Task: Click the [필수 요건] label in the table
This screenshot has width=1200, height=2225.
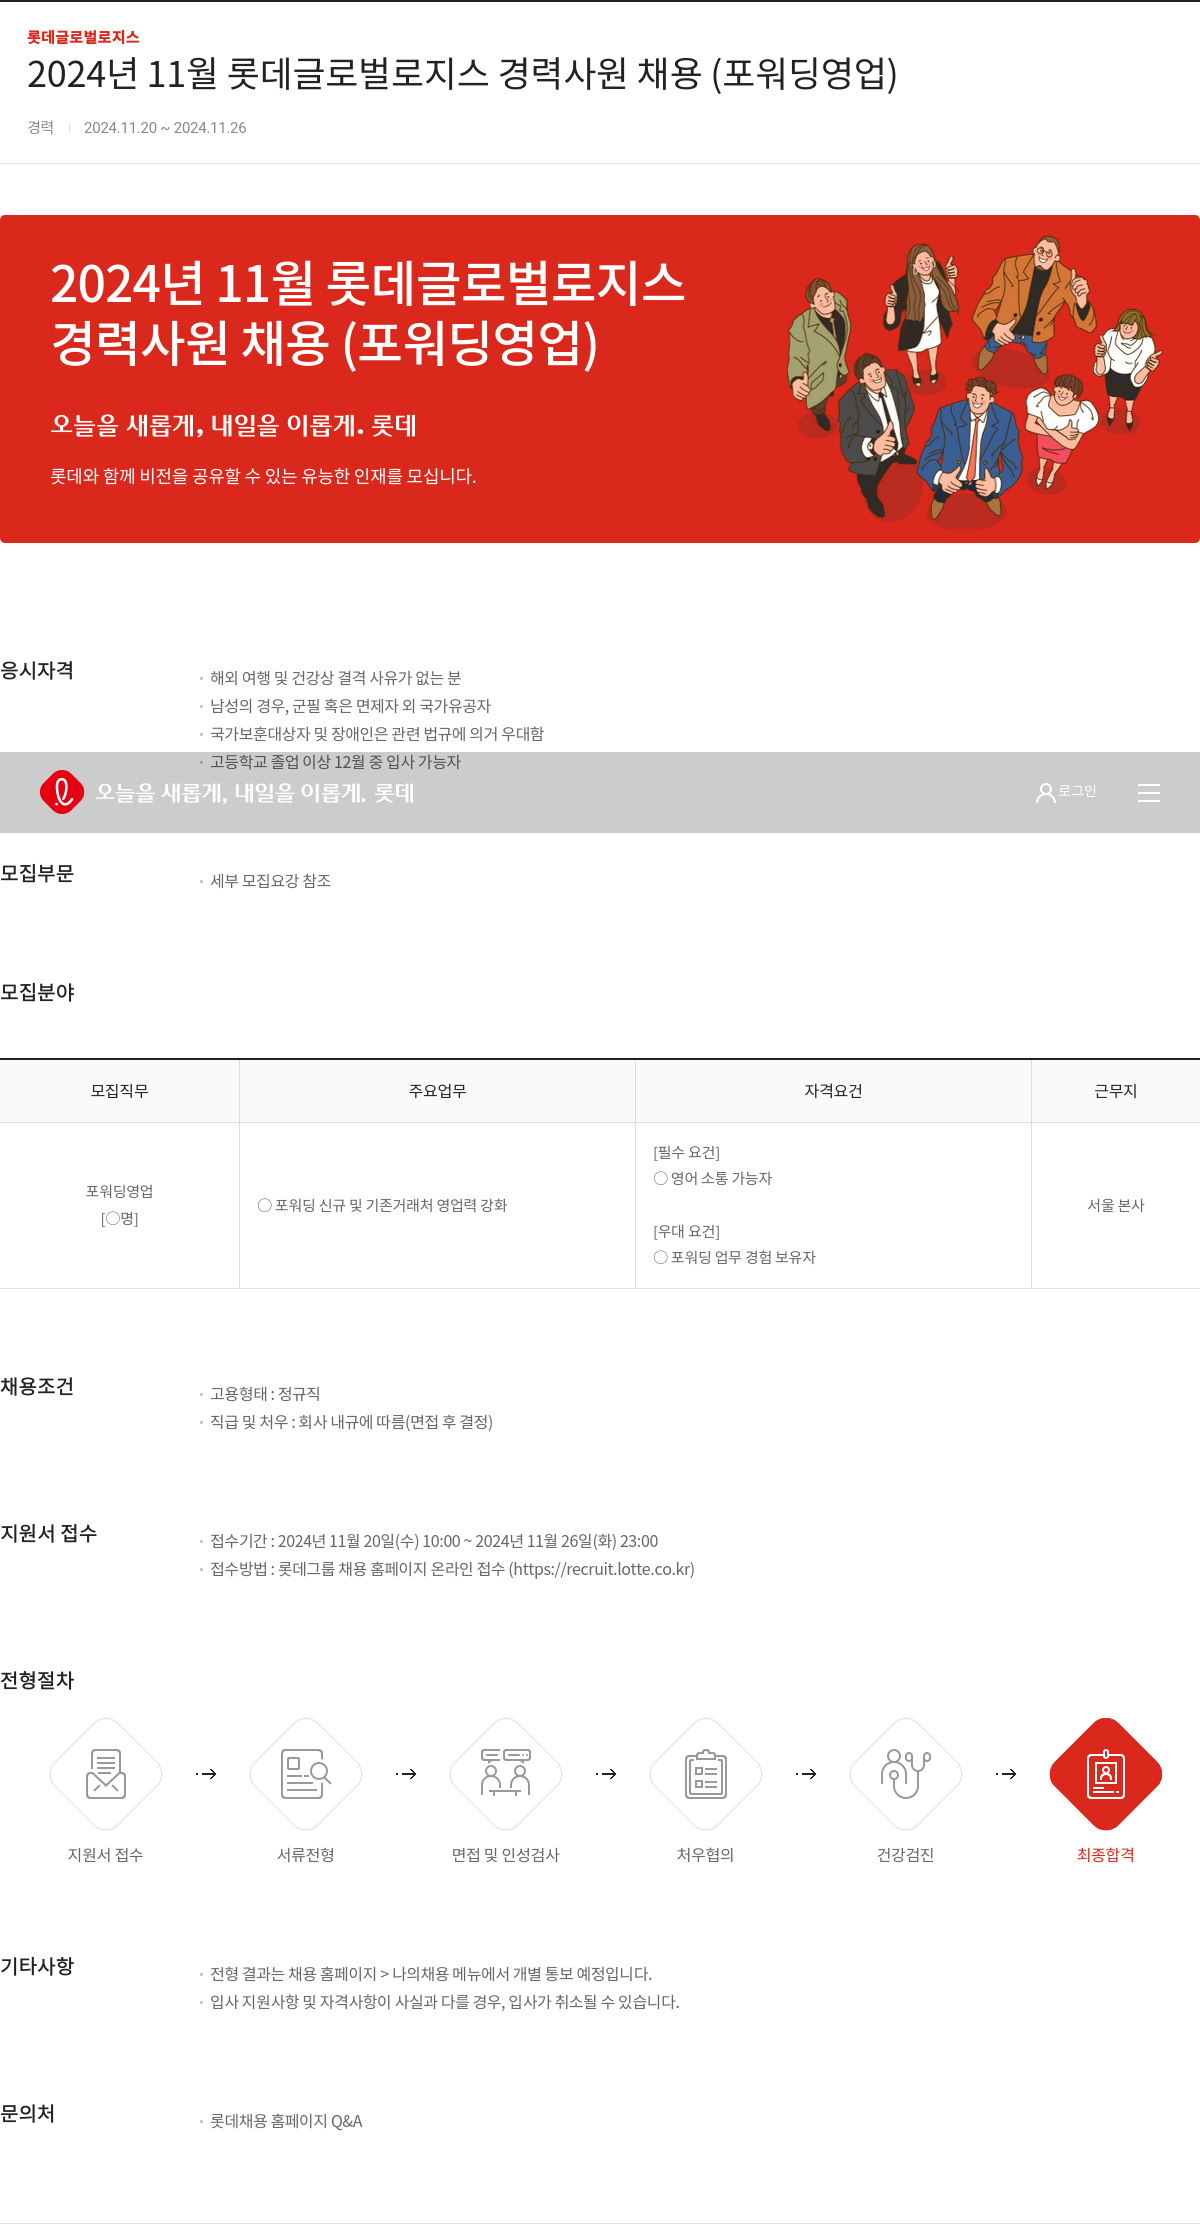Action: coord(686,1152)
